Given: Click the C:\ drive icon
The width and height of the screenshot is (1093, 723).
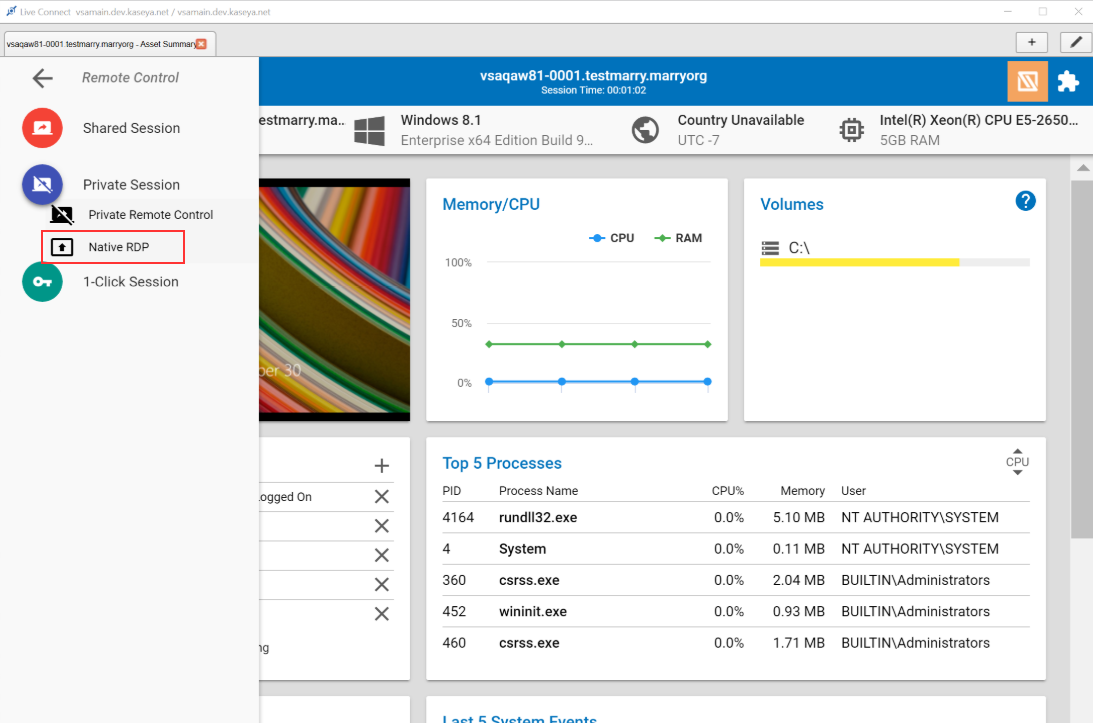Looking at the screenshot, I should [770, 248].
